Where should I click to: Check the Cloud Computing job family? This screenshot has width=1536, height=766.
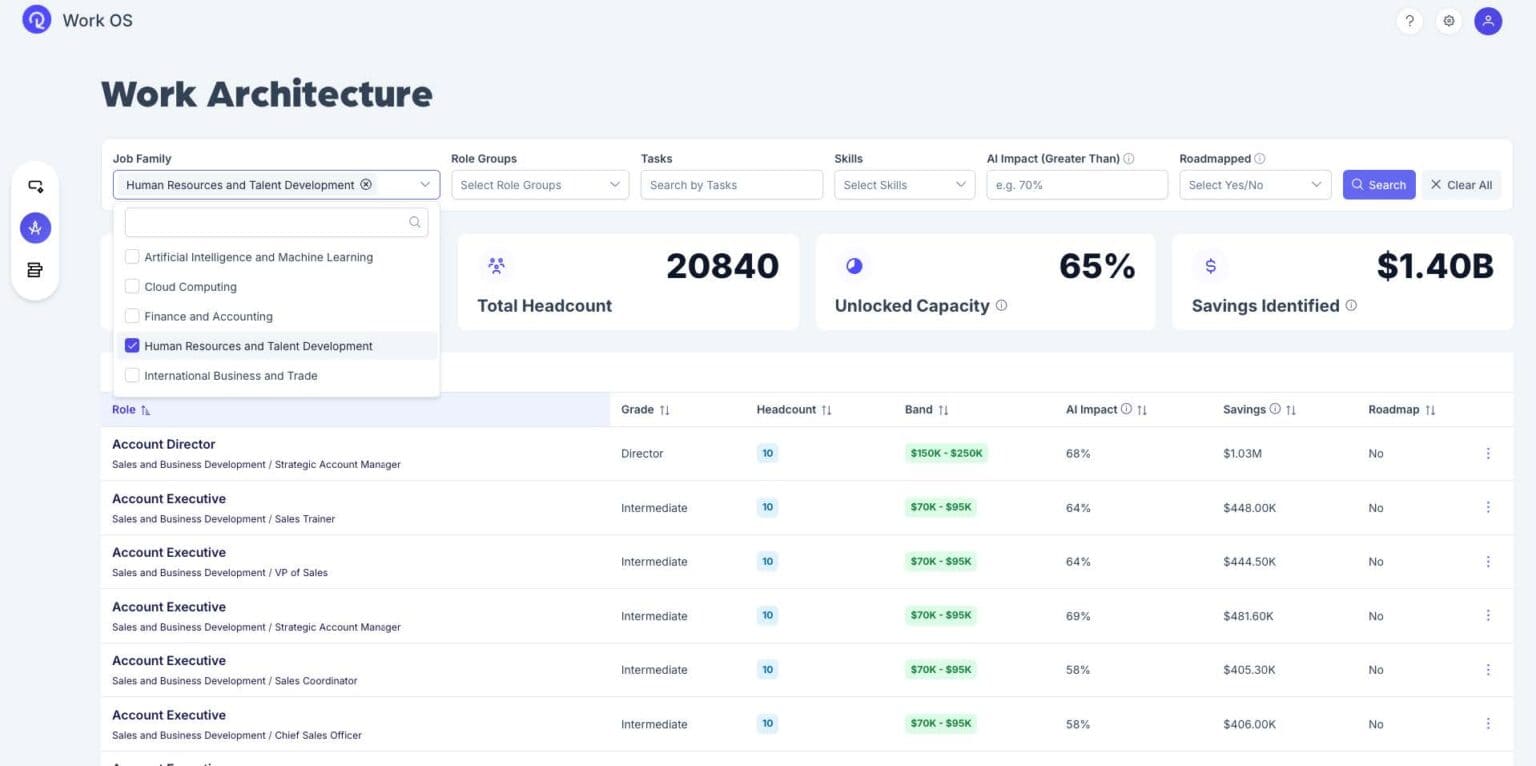pyautogui.click(x=132, y=287)
